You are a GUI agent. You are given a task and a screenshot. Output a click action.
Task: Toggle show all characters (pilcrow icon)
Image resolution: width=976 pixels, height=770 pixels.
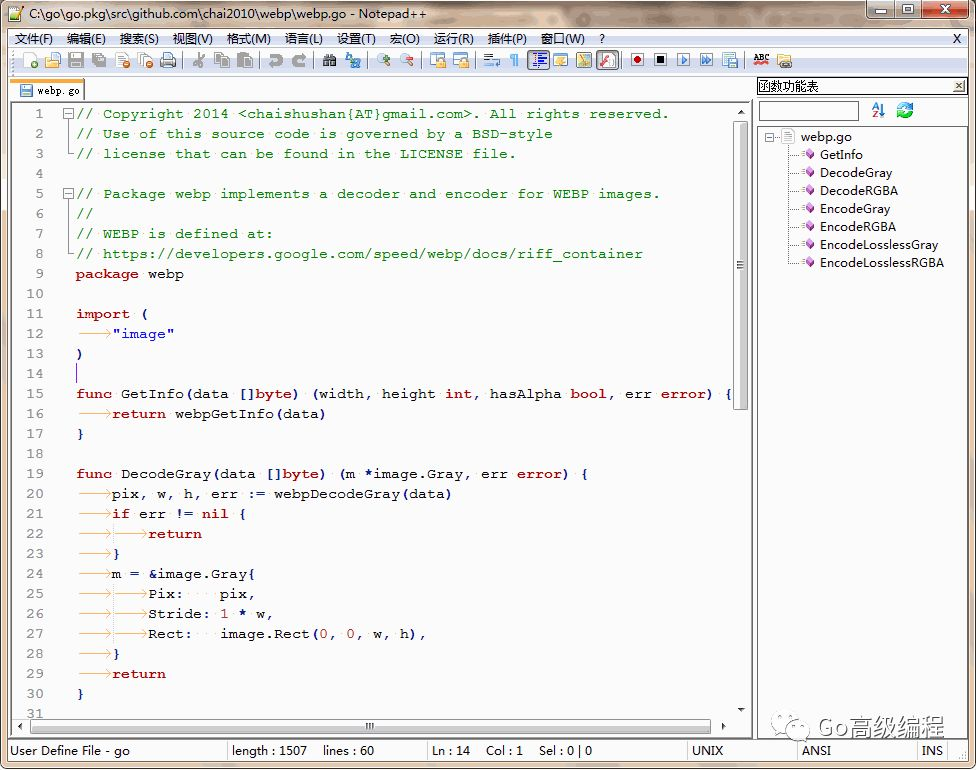coord(514,60)
